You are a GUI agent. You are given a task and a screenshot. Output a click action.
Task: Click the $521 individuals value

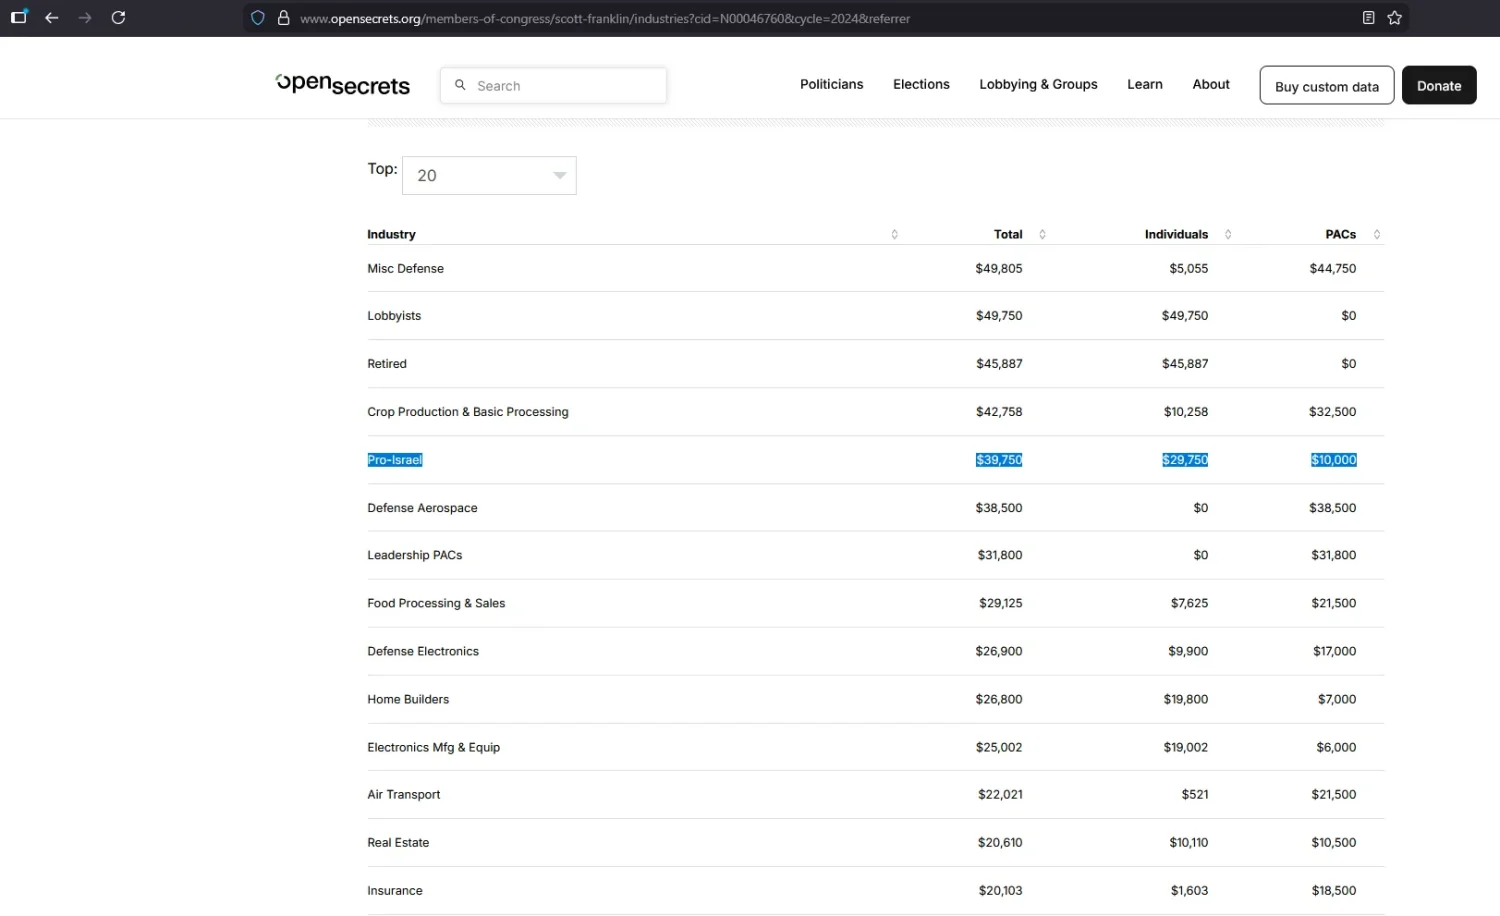click(1195, 794)
